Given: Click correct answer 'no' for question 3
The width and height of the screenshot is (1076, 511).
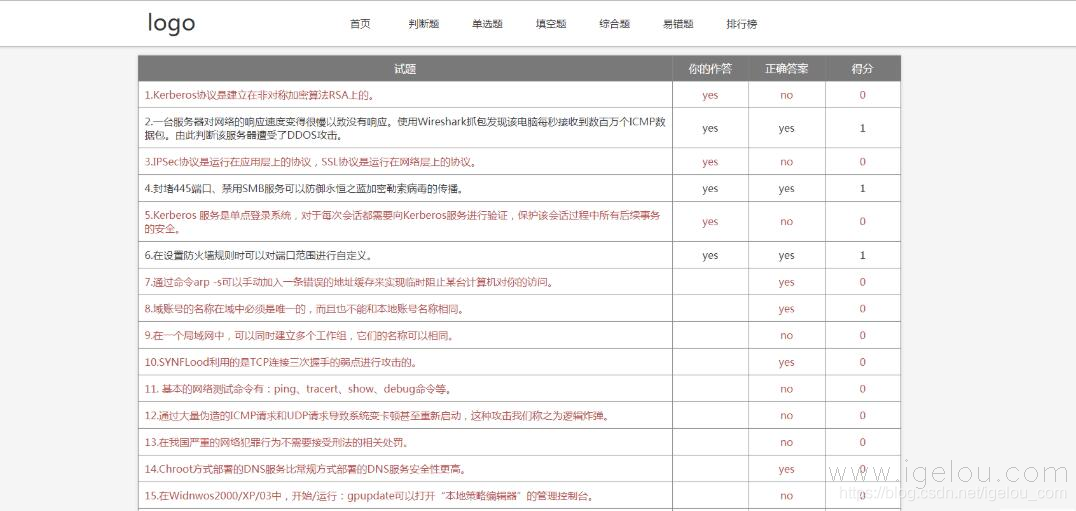Looking at the screenshot, I should pyautogui.click(x=786, y=162).
